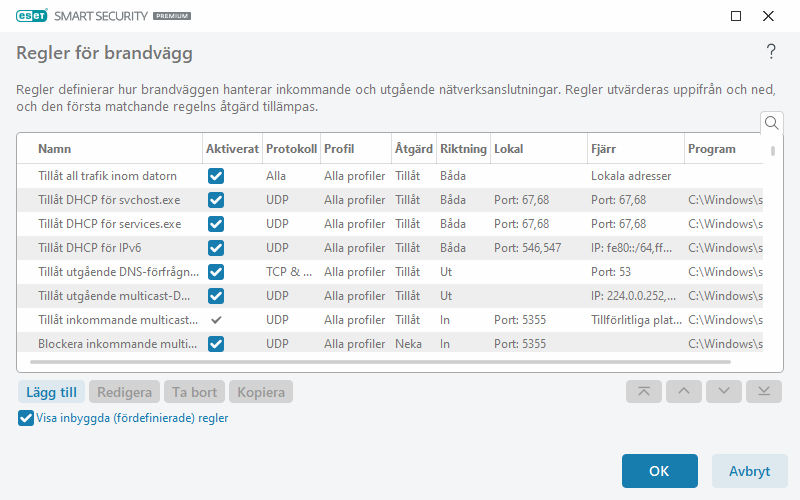Viewport: 800px width, 500px height.
Task: Select row Tillåt DHCP för IPv6
Action: (x=390, y=248)
